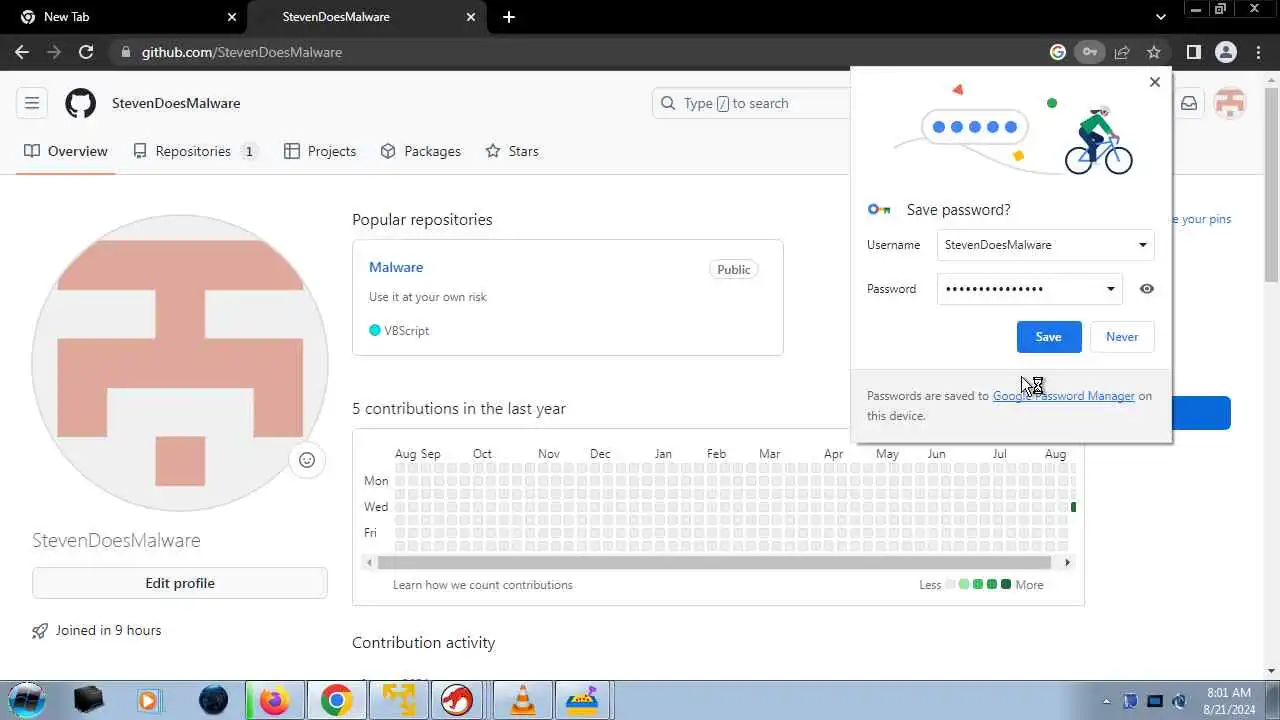Set status with the smiley icon
Image resolution: width=1280 pixels, height=720 pixels.
click(x=307, y=460)
